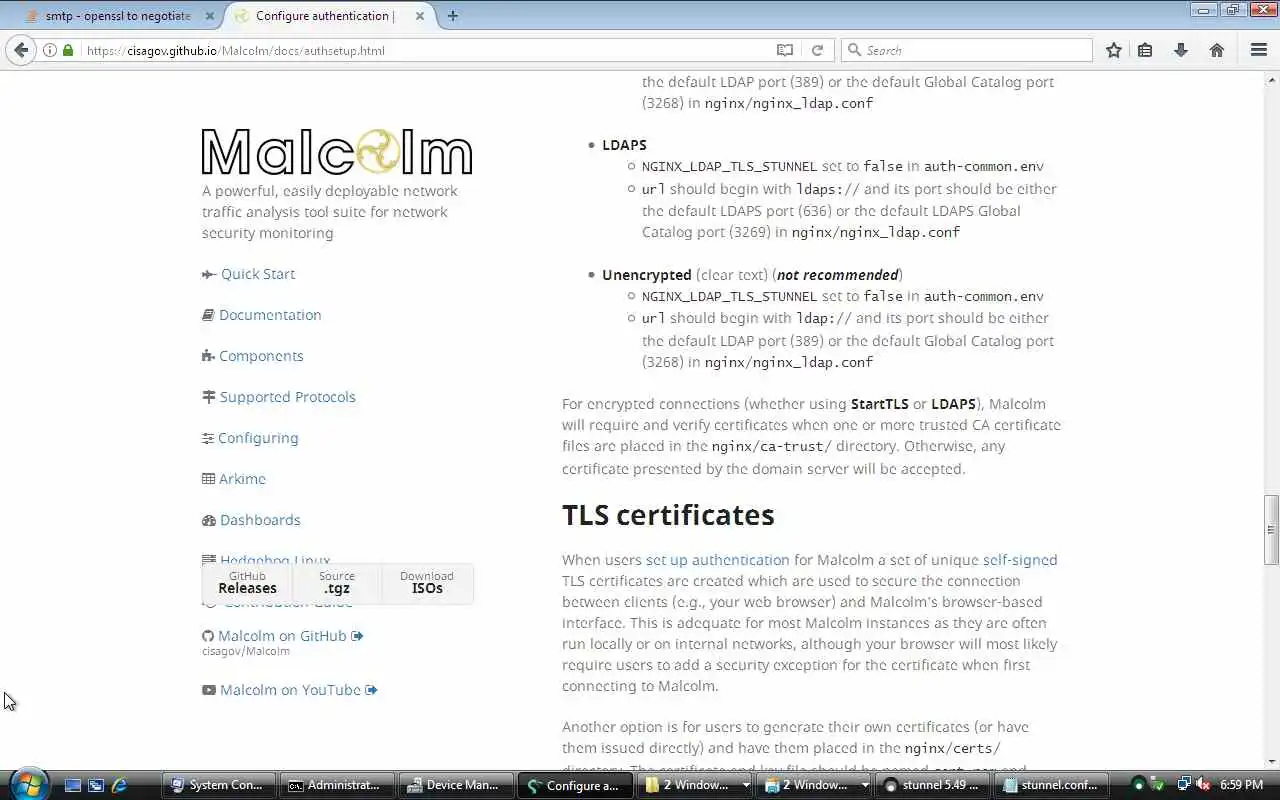Launch Internet Explorer from quick launch

[x=119, y=785]
